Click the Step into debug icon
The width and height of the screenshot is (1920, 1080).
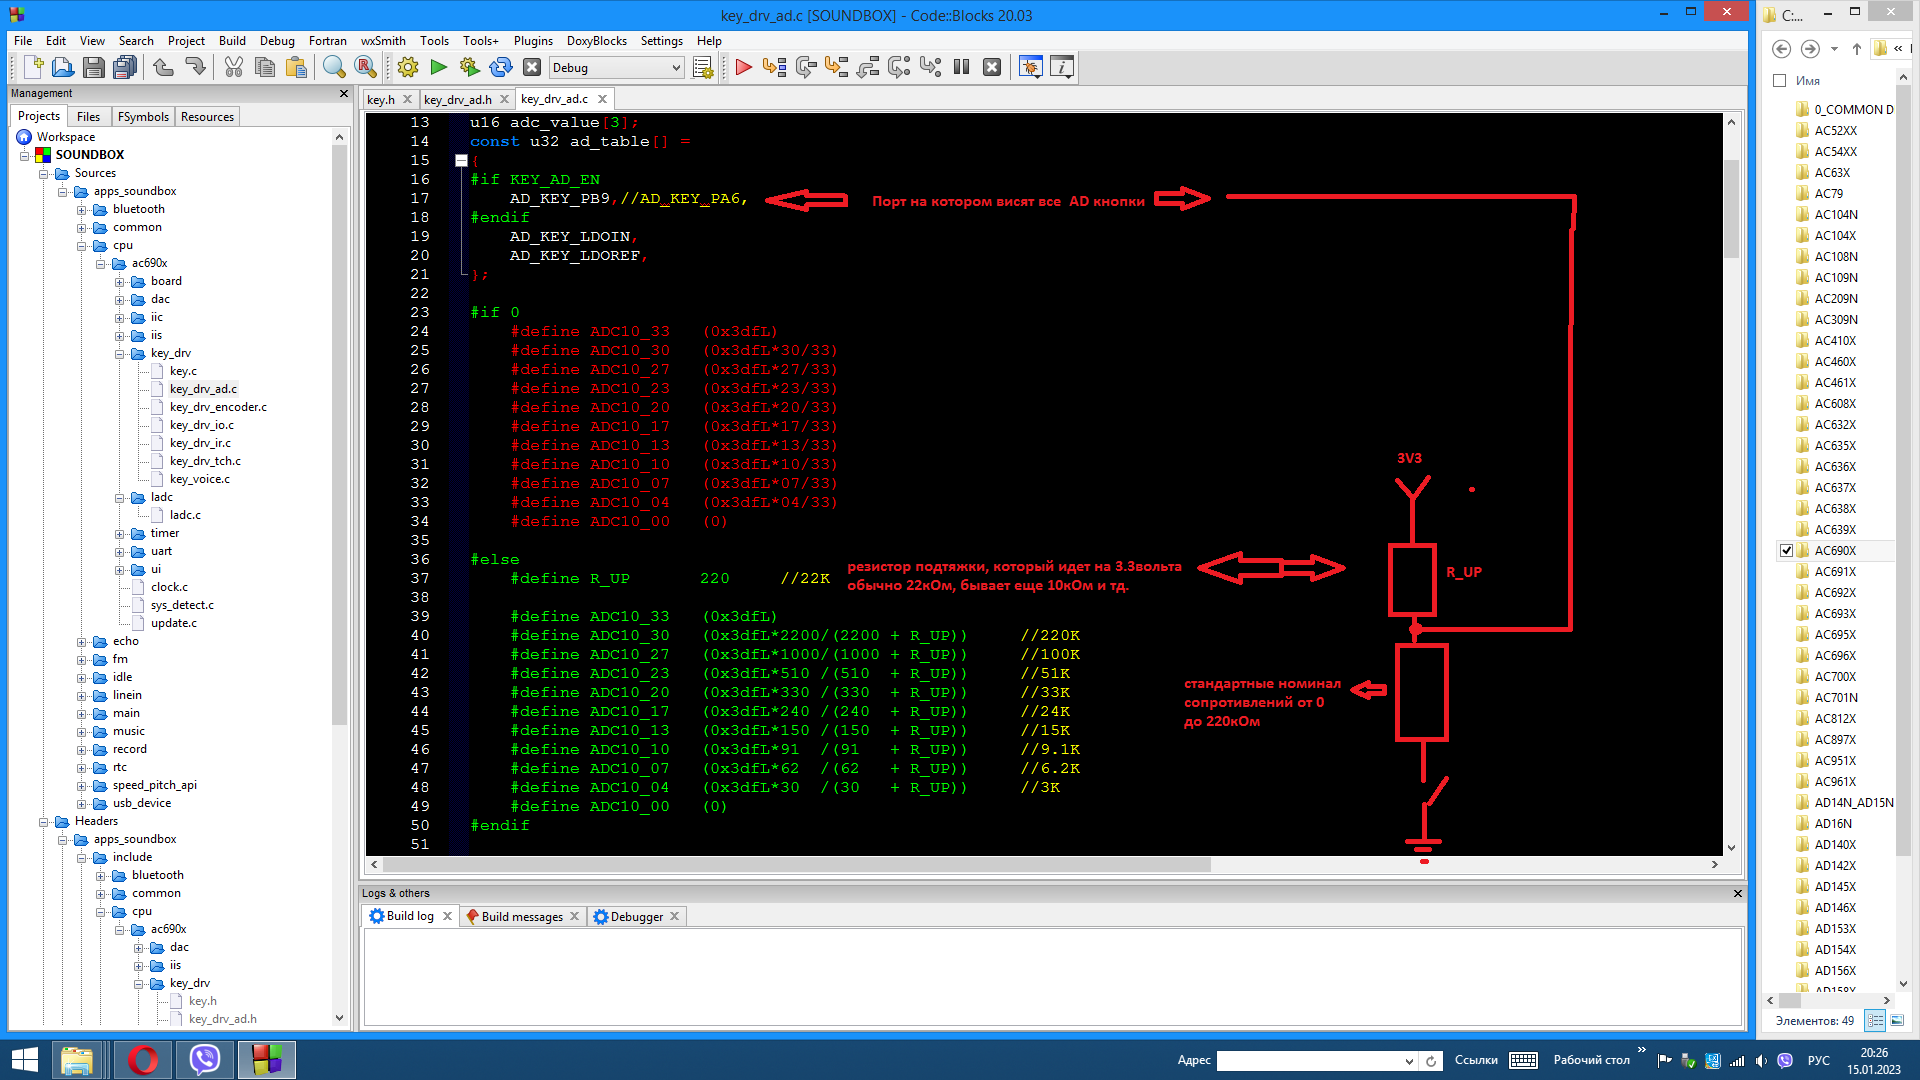click(x=837, y=67)
